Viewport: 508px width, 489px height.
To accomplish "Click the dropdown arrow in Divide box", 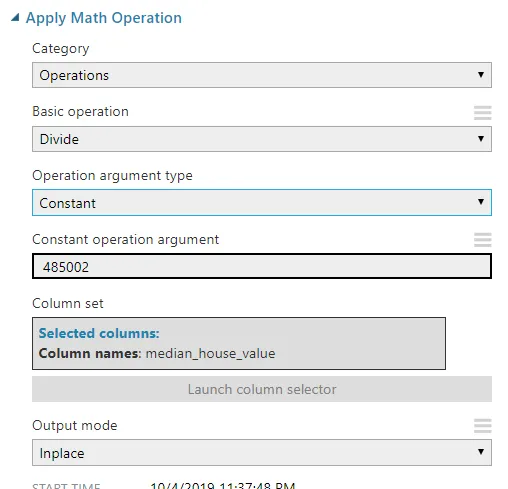I will pos(481,139).
